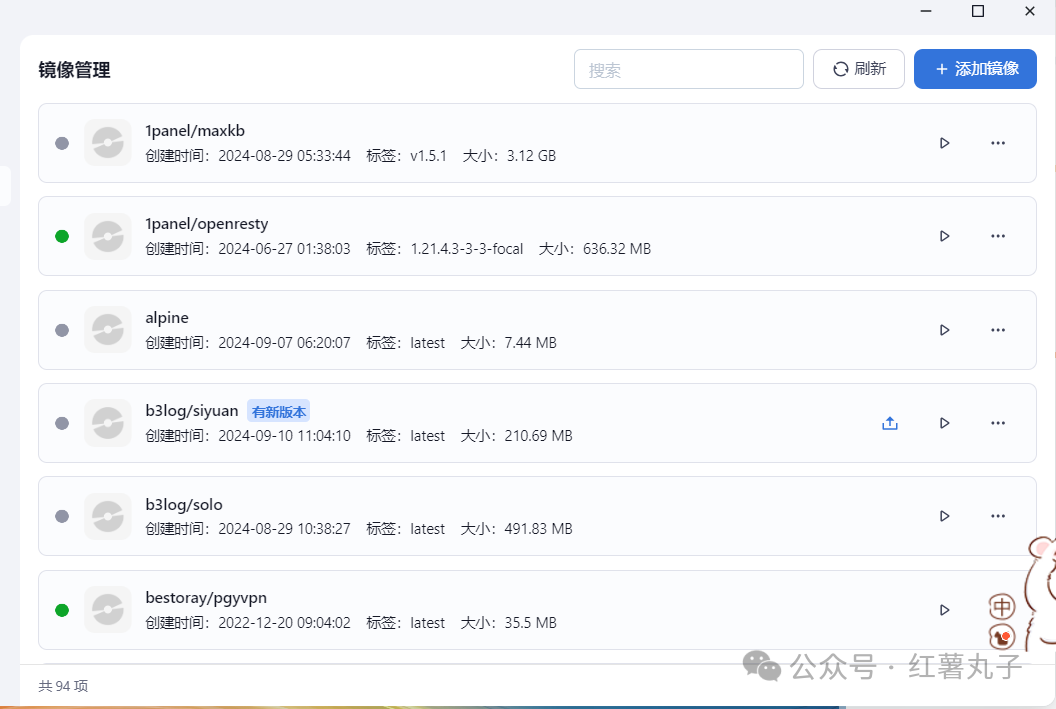Select the alpine image name

pos(167,318)
